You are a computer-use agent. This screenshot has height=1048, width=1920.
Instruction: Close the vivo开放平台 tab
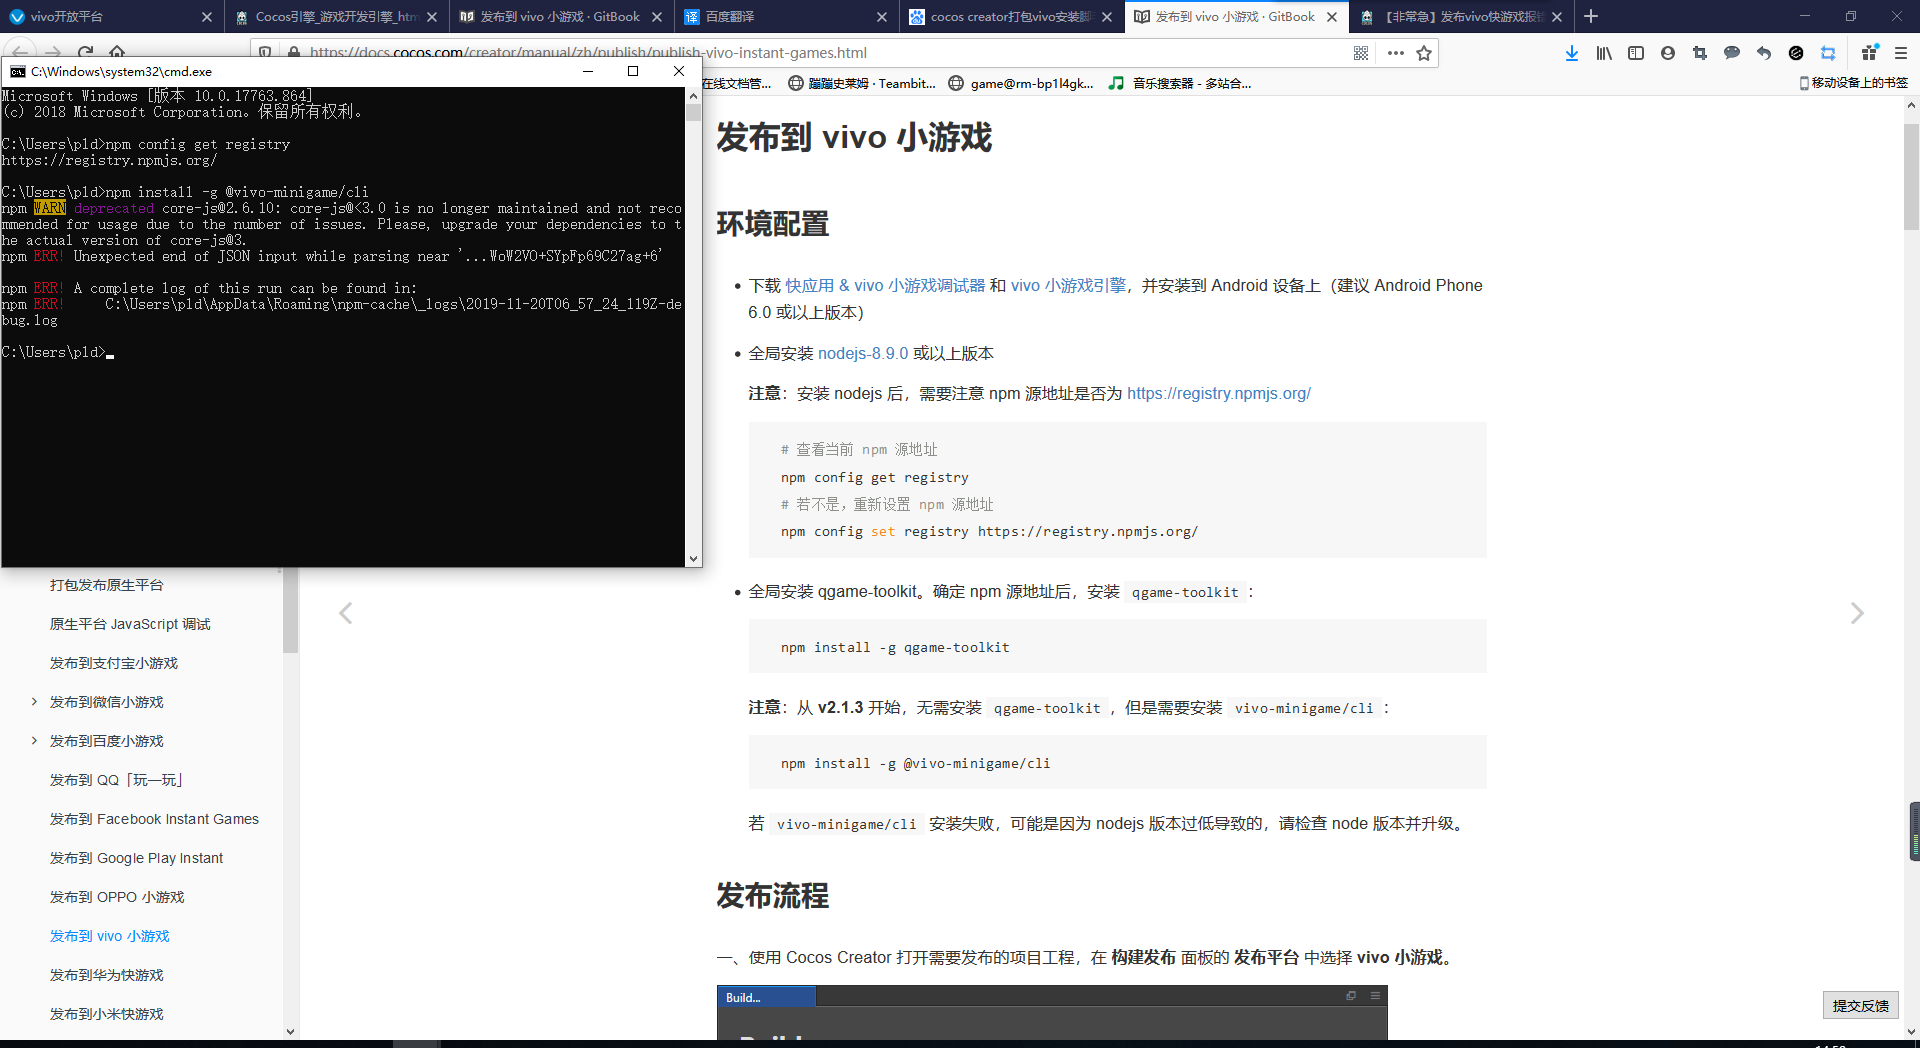pyautogui.click(x=207, y=17)
